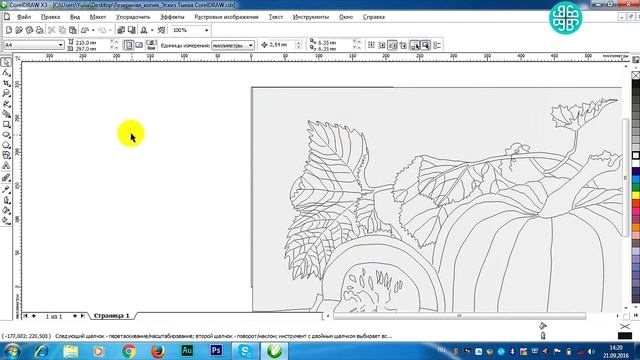Click the Export icon
Image resolution: width=640 pixels, height=360 pixels.
131,30
